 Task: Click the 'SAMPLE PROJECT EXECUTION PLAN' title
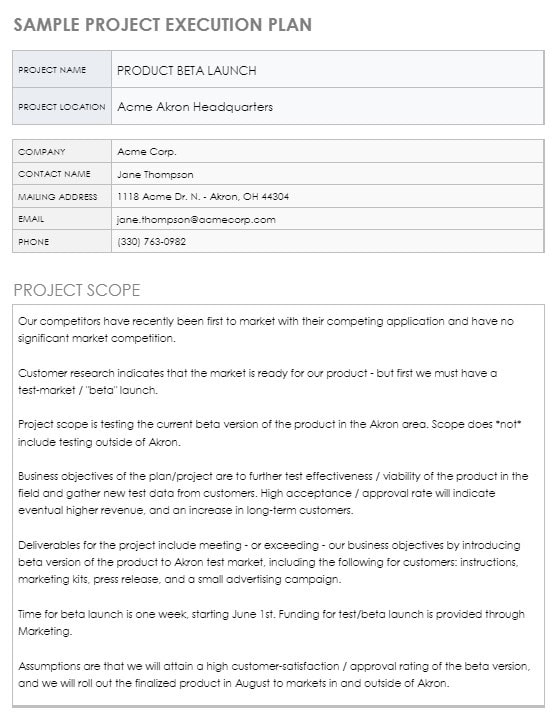pyautogui.click(x=163, y=25)
